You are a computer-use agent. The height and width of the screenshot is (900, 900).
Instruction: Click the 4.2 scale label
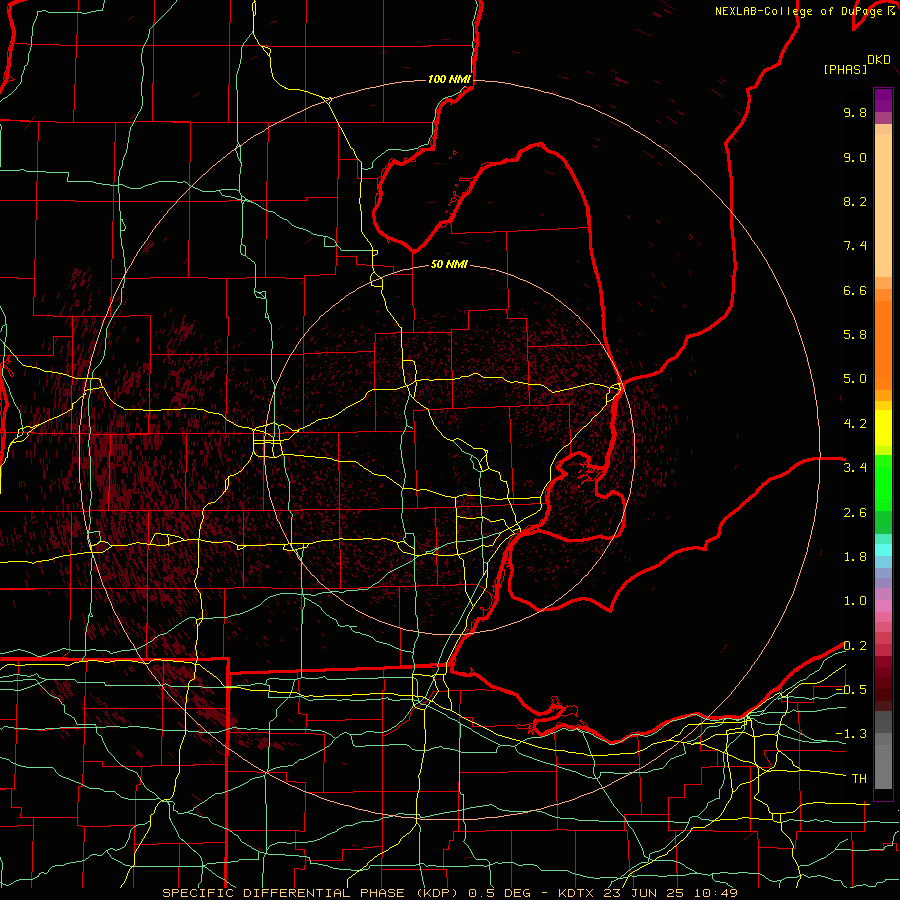tap(855, 424)
